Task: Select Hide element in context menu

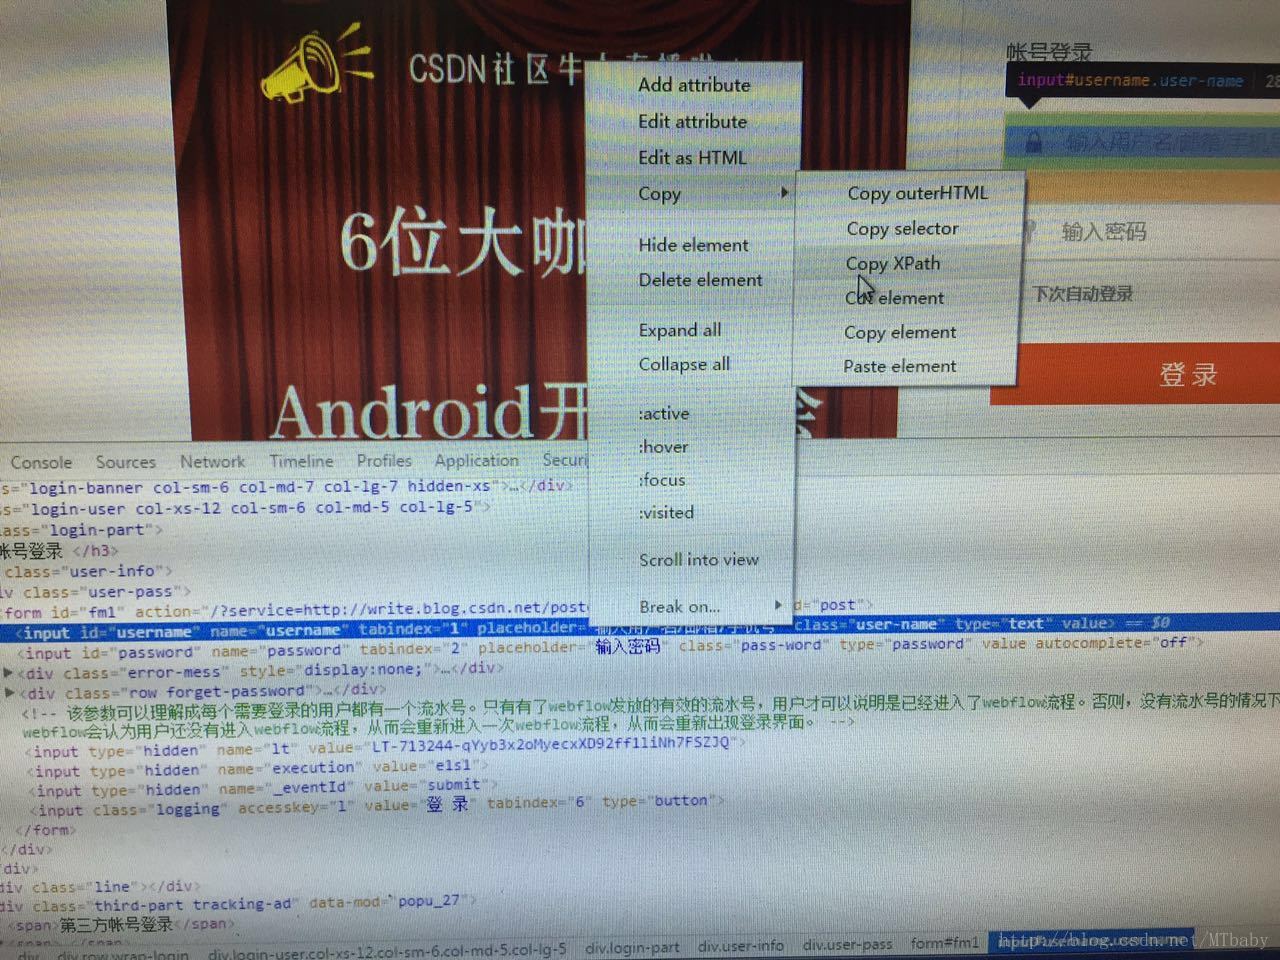Action: click(x=693, y=245)
